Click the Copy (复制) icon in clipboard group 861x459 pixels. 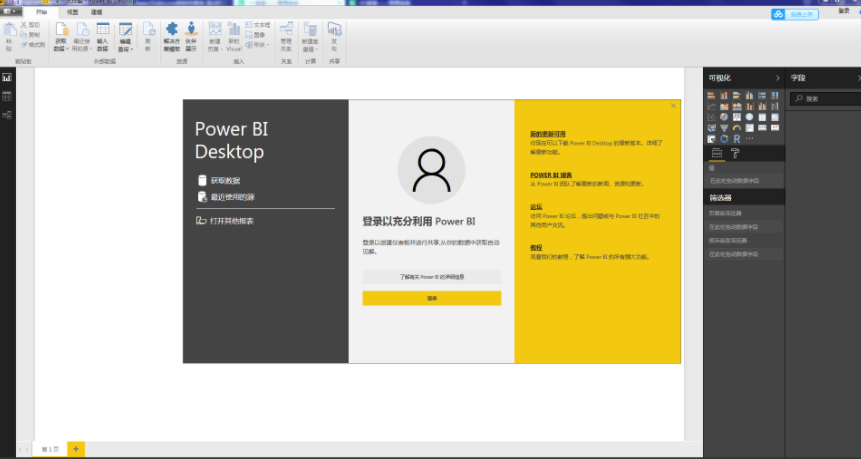[24, 35]
